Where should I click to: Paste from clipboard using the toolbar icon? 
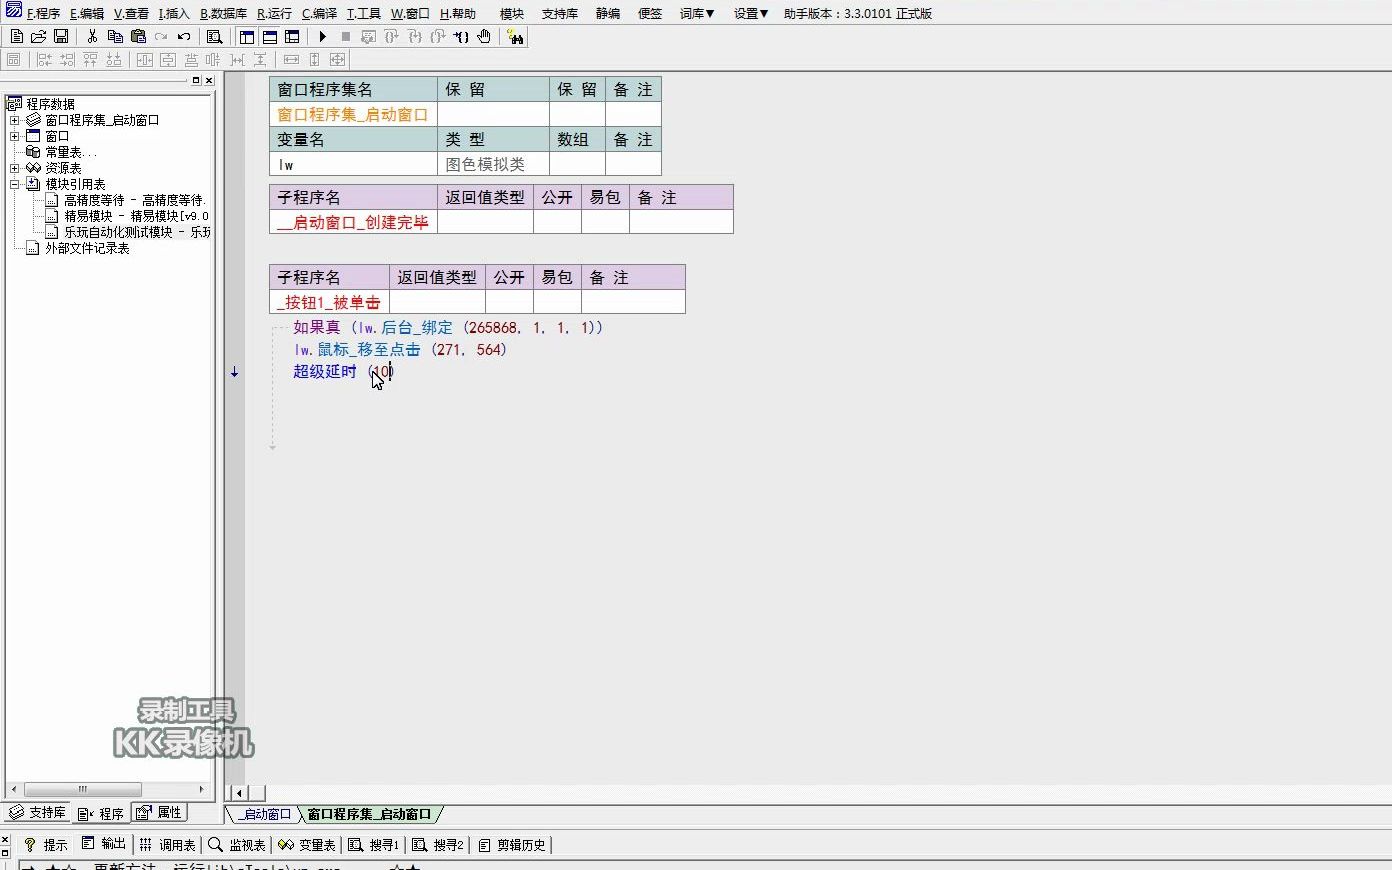pyautogui.click(x=138, y=37)
